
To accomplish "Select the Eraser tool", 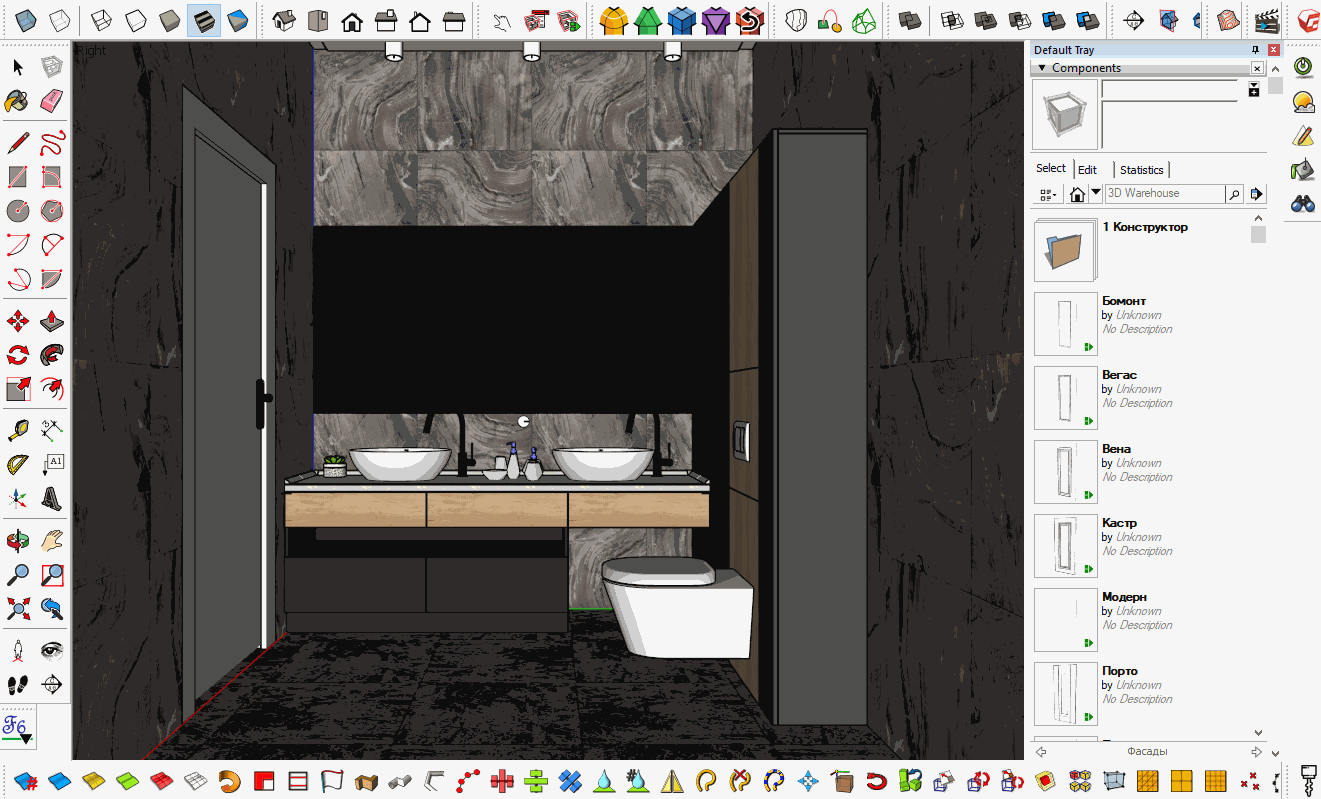I will pyautogui.click(x=52, y=101).
